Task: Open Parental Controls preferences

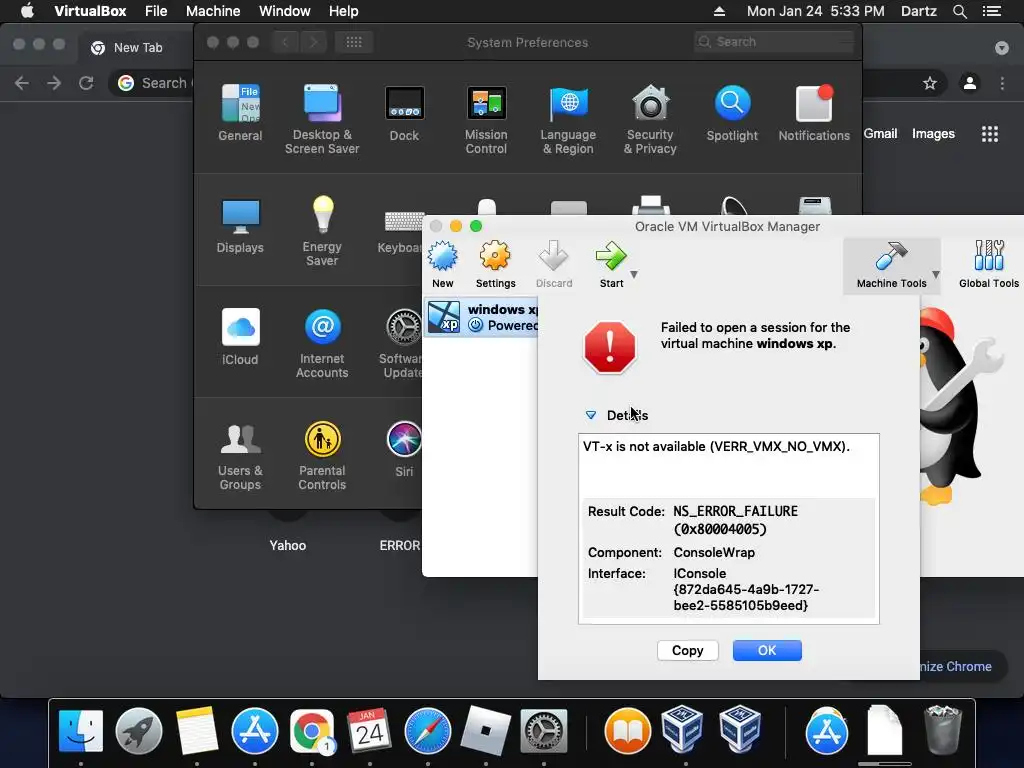Action: (x=322, y=456)
